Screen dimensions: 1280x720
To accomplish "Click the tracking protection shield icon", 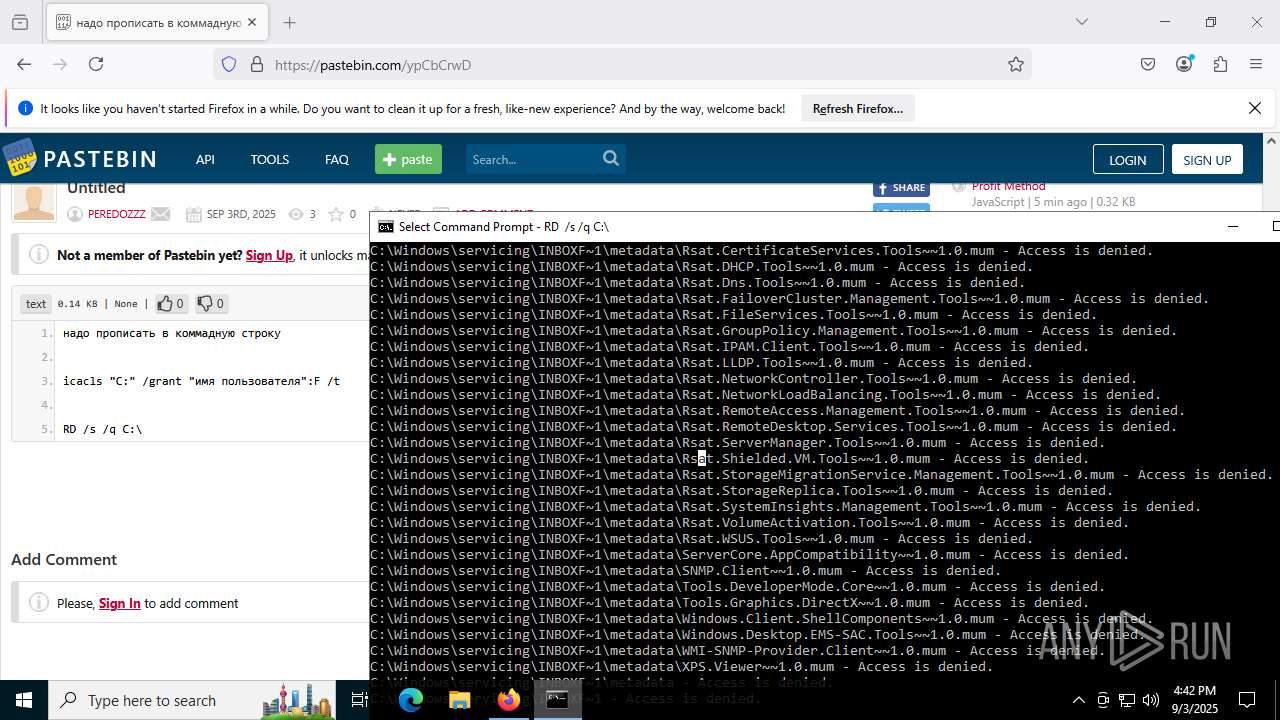I will click(229, 64).
